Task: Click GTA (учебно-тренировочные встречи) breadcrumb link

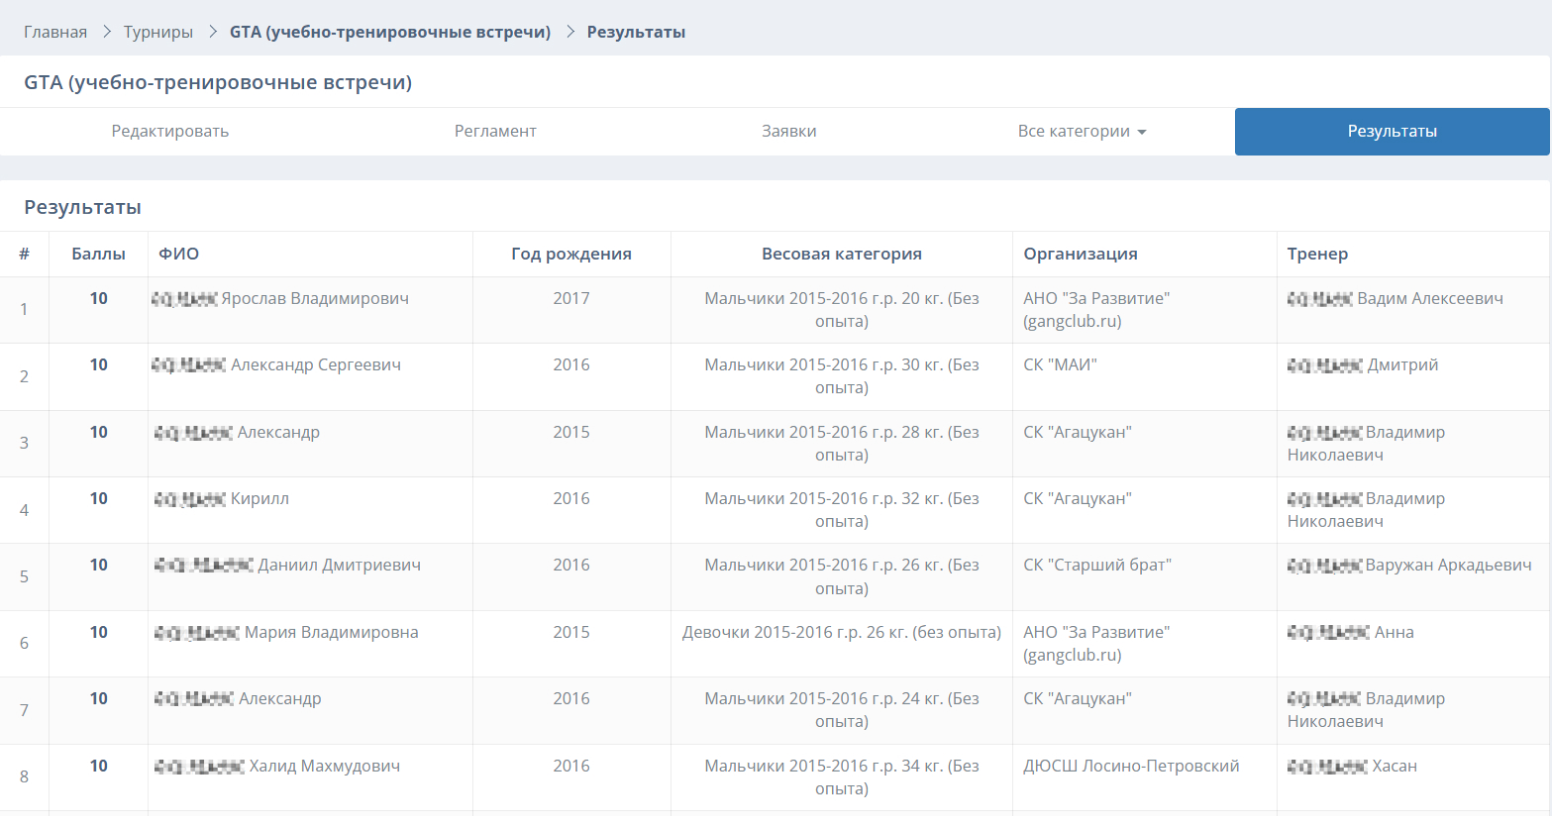Action: [390, 32]
